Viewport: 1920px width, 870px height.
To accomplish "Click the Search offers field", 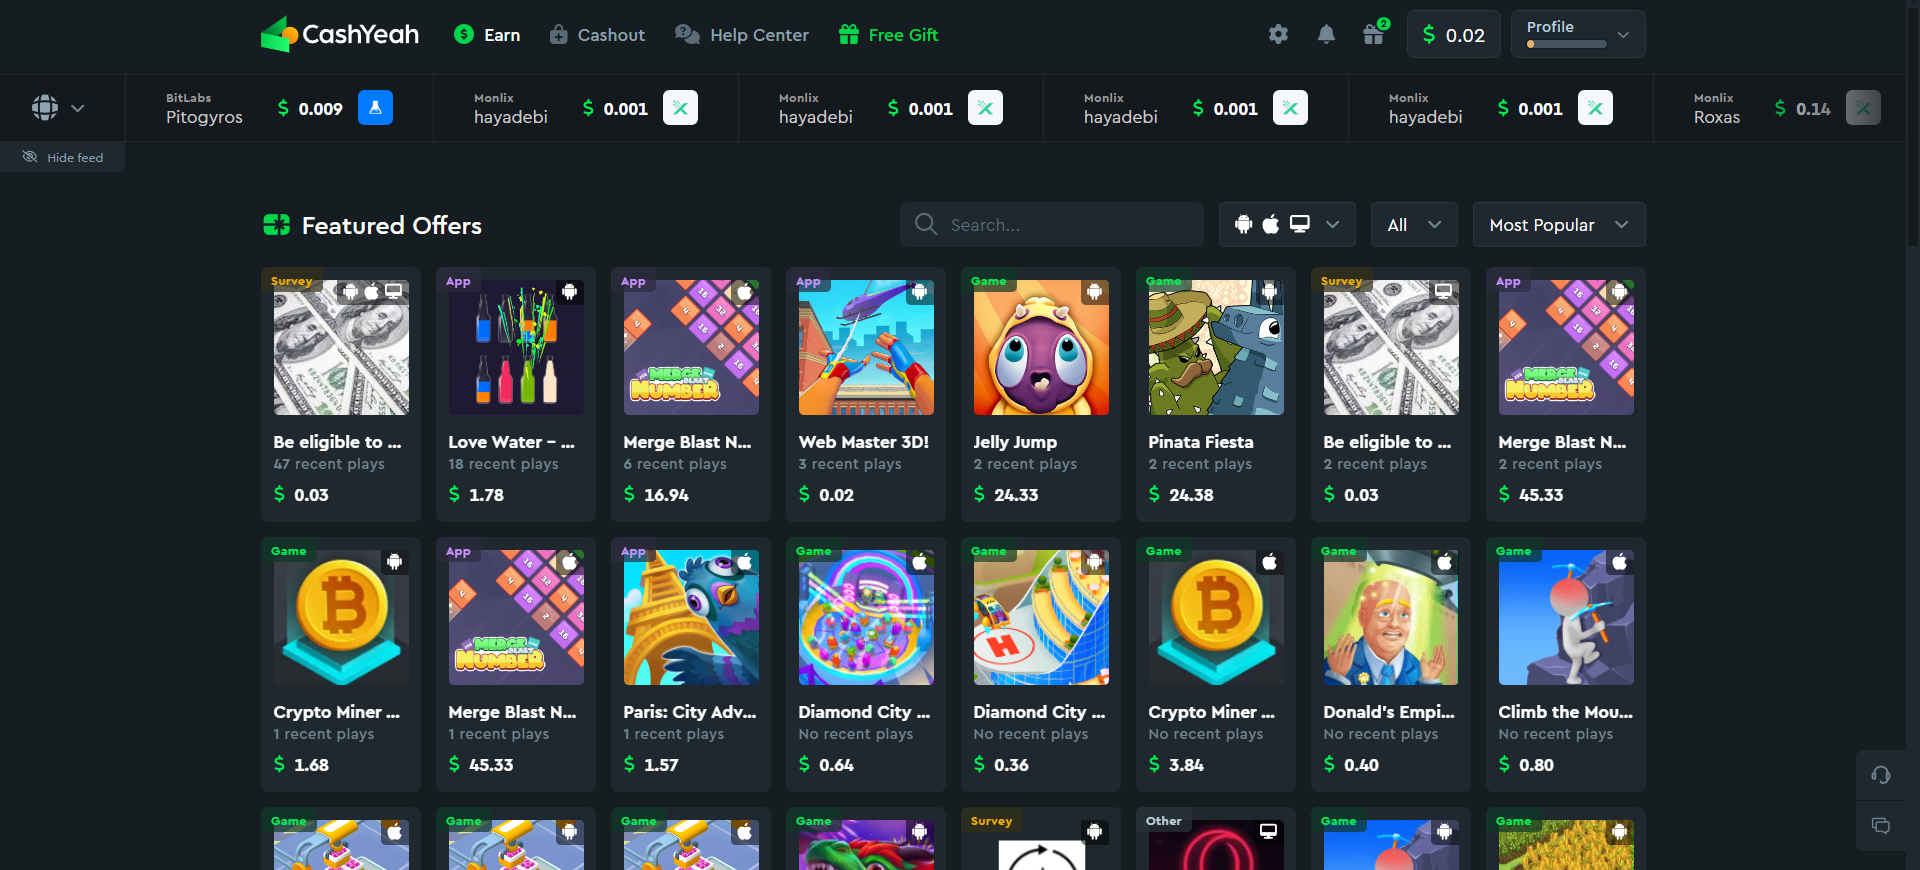I will point(1052,225).
